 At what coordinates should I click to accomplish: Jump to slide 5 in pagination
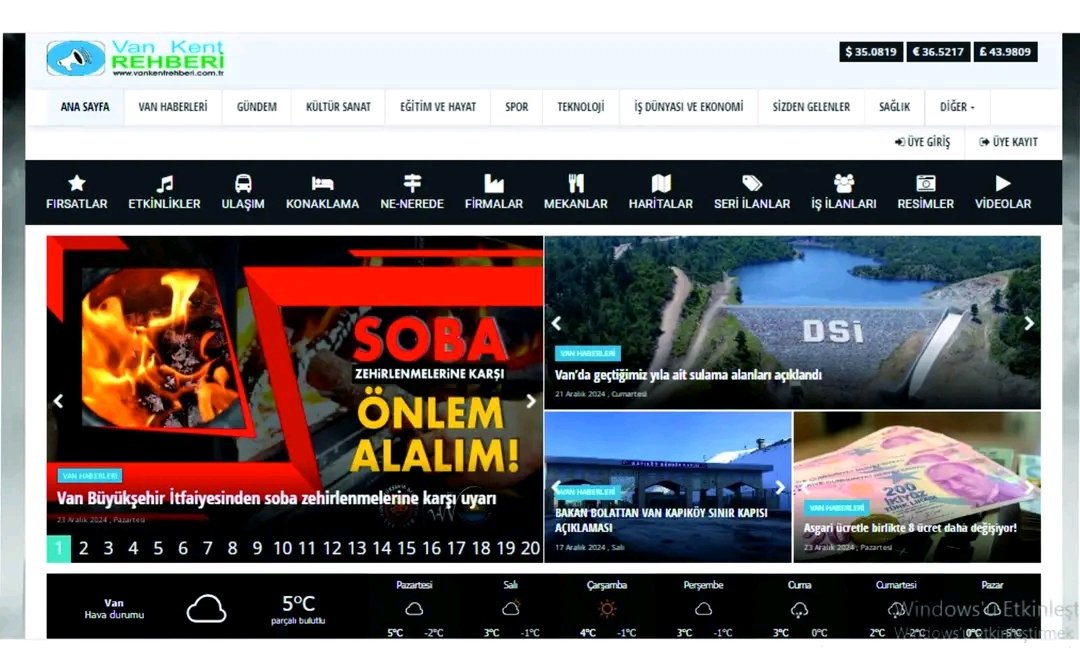click(x=158, y=548)
